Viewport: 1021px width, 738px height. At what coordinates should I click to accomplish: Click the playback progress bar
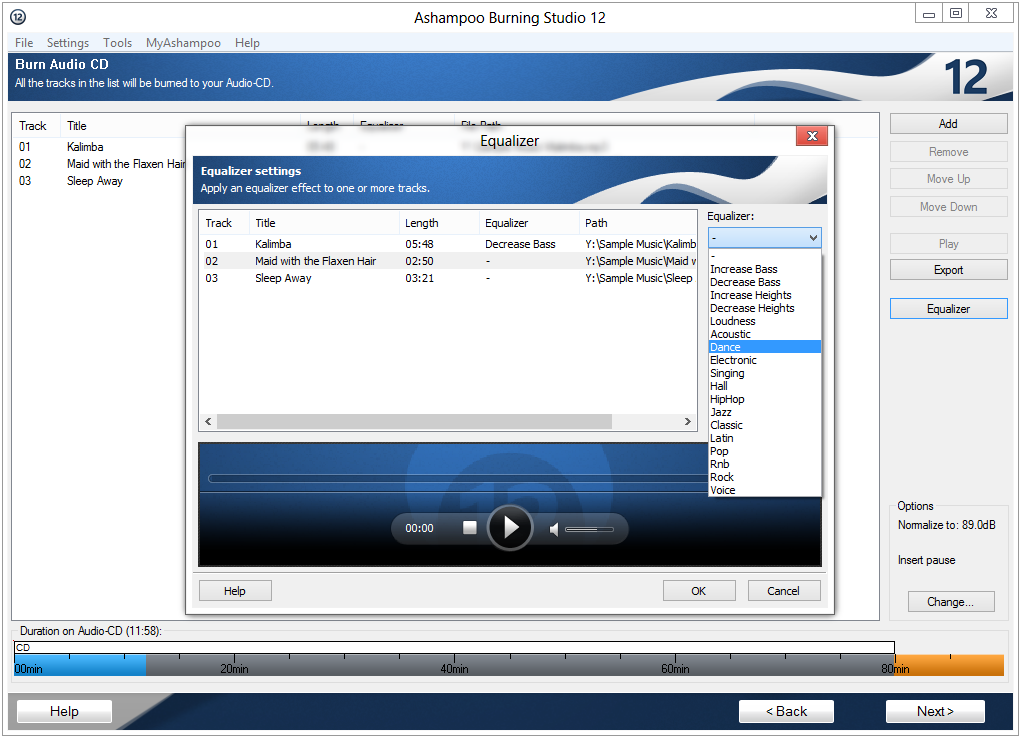click(458, 479)
